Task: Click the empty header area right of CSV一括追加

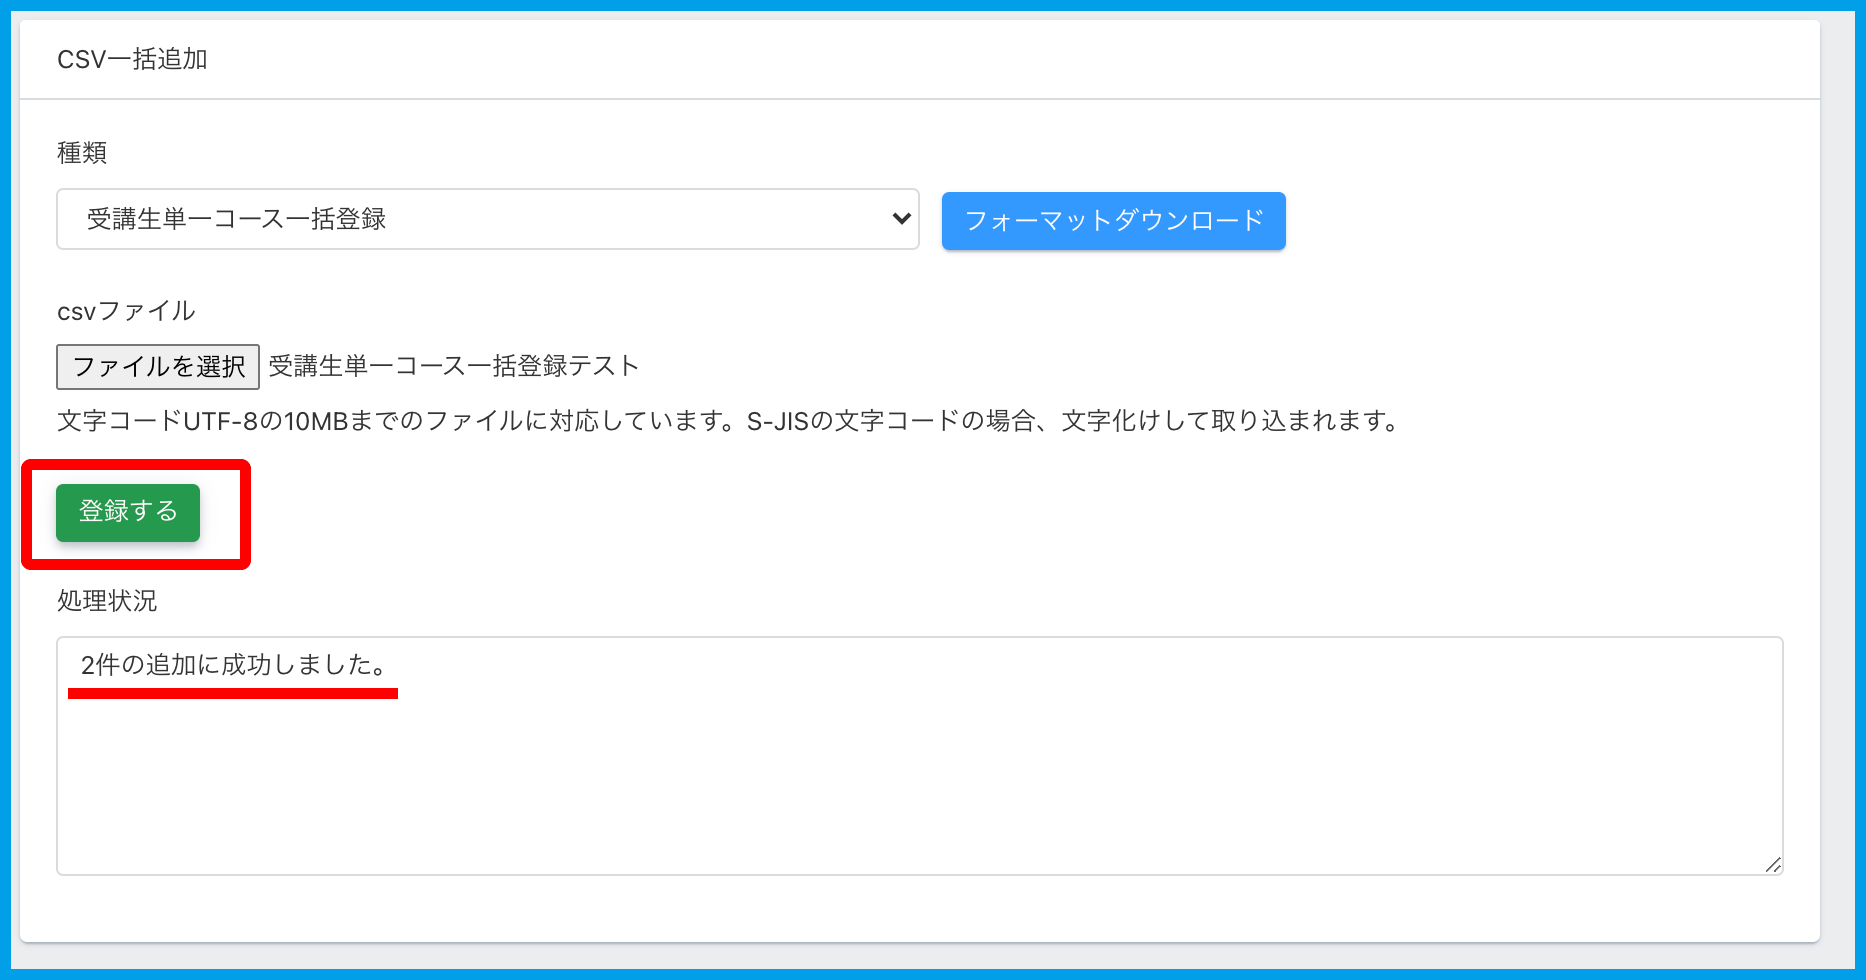Action: (x=1000, y=60)
